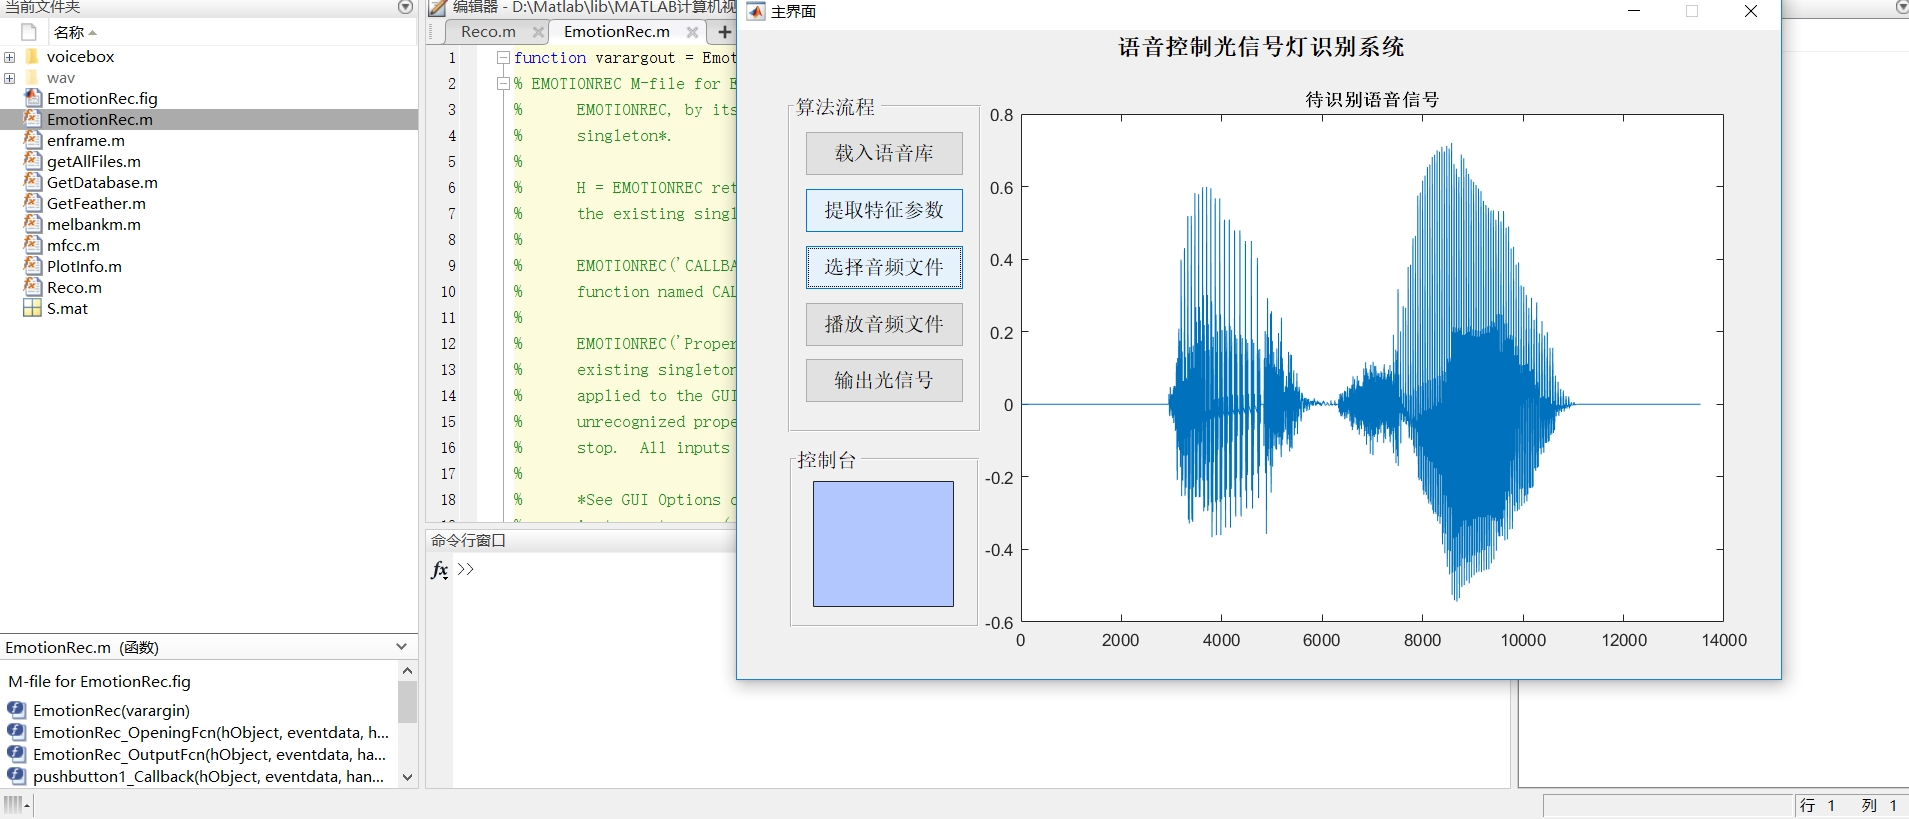Image resolution: width=1909 pixels, height=819 pixels.
Task: Click 'function varargout' on line 1
Action: (x=595, y=58)
